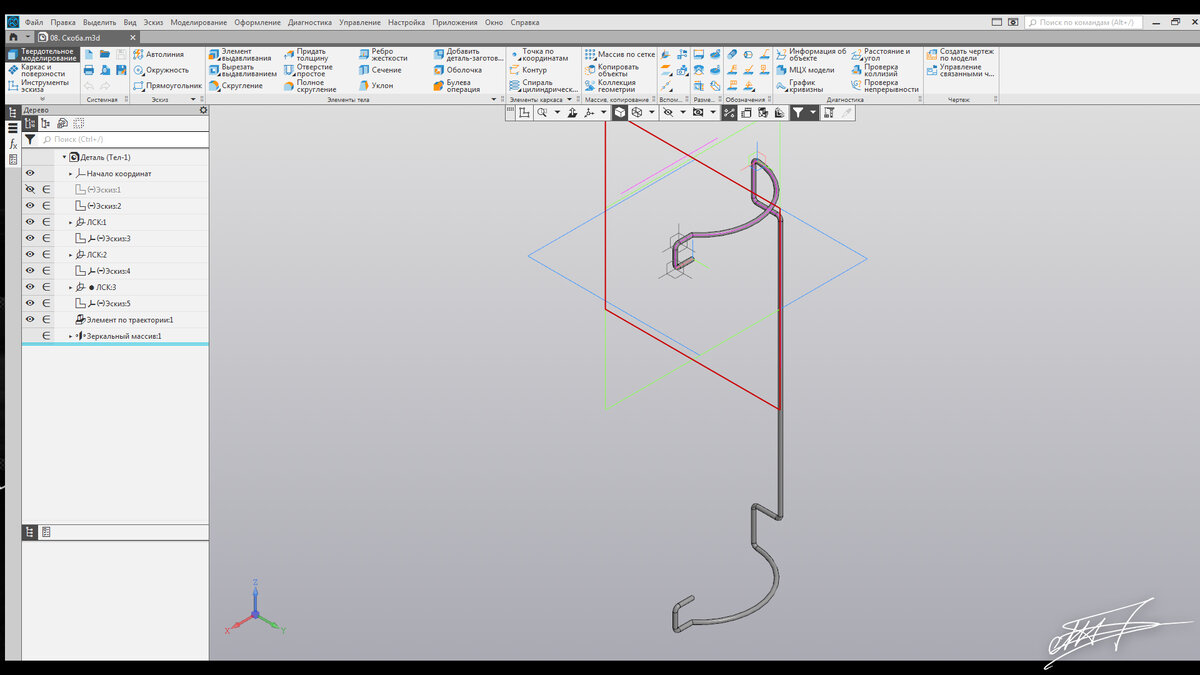Expand the ЛСК:2 tree node

pyautogui.click(x=70, y=254)
